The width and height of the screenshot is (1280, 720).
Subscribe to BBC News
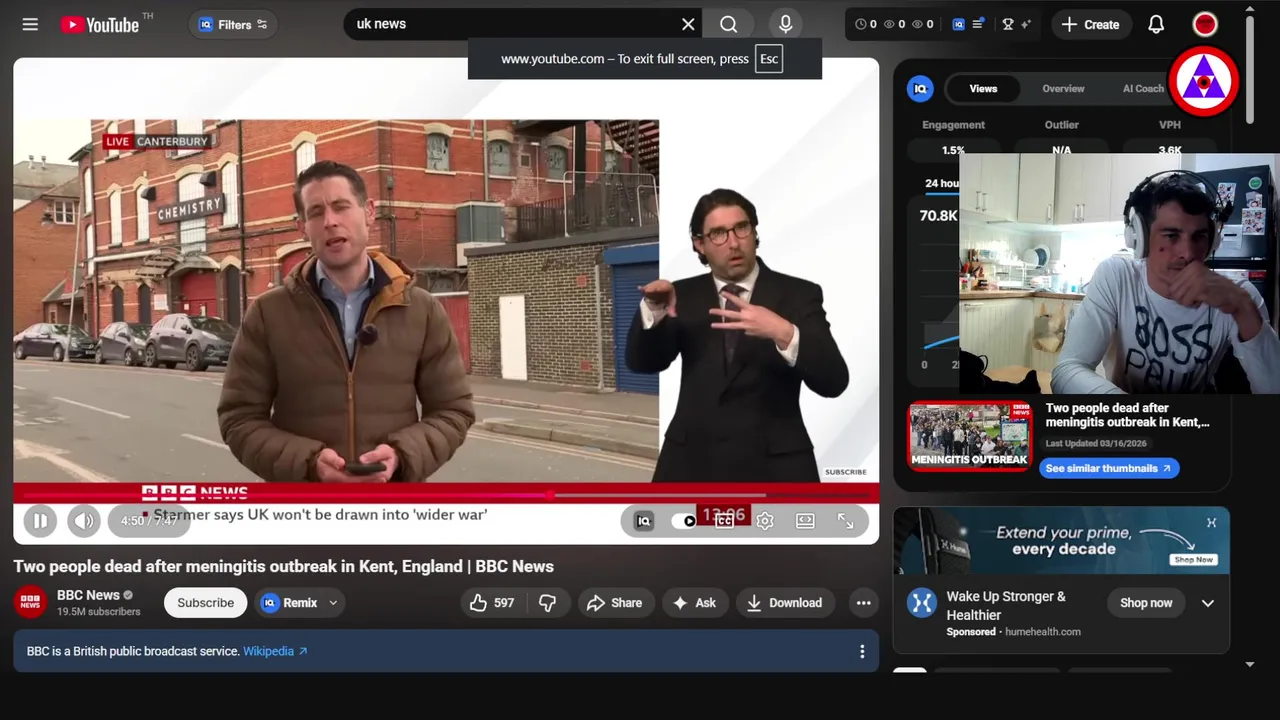click(x=205, y=602)
